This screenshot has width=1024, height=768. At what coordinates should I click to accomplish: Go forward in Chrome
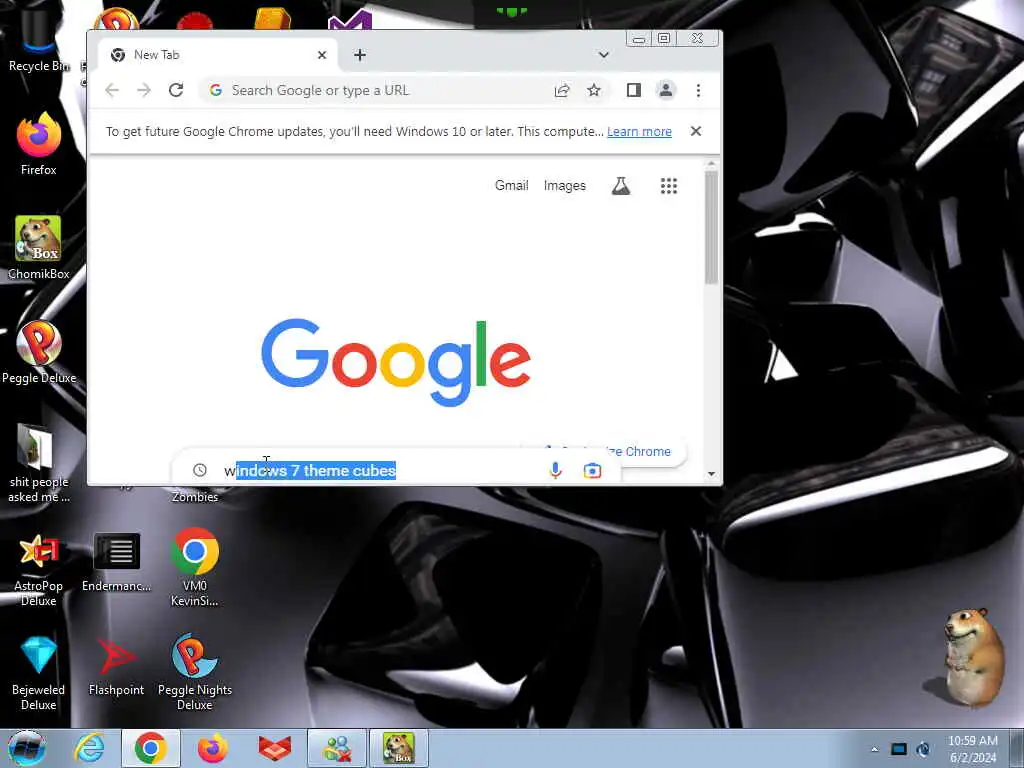pos(144,90)
